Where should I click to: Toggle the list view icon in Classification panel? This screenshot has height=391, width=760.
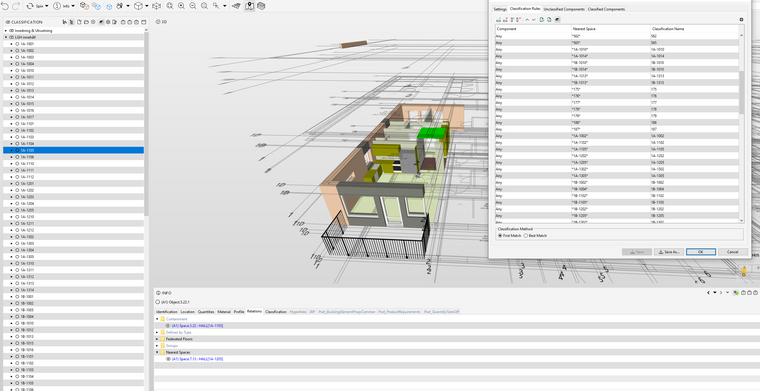(x=71, y=22)
